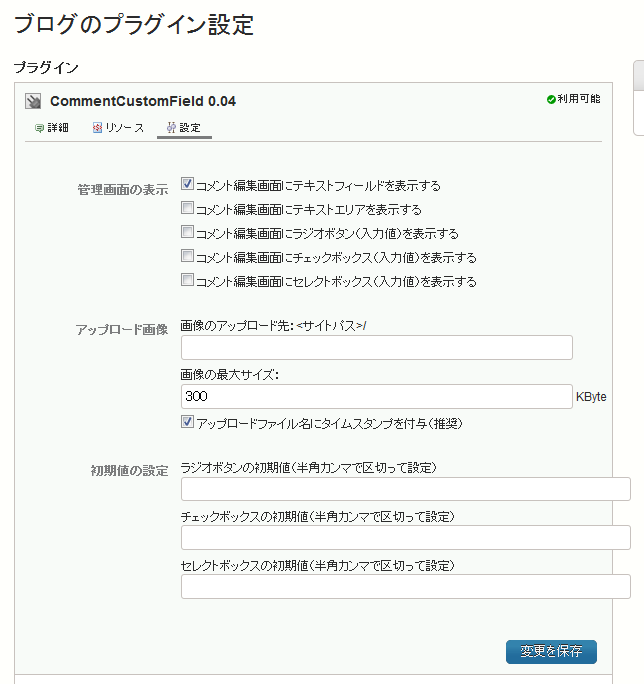Click the 画像のアップロード先 input field
The image size is (644, 684).
[377, 348]
